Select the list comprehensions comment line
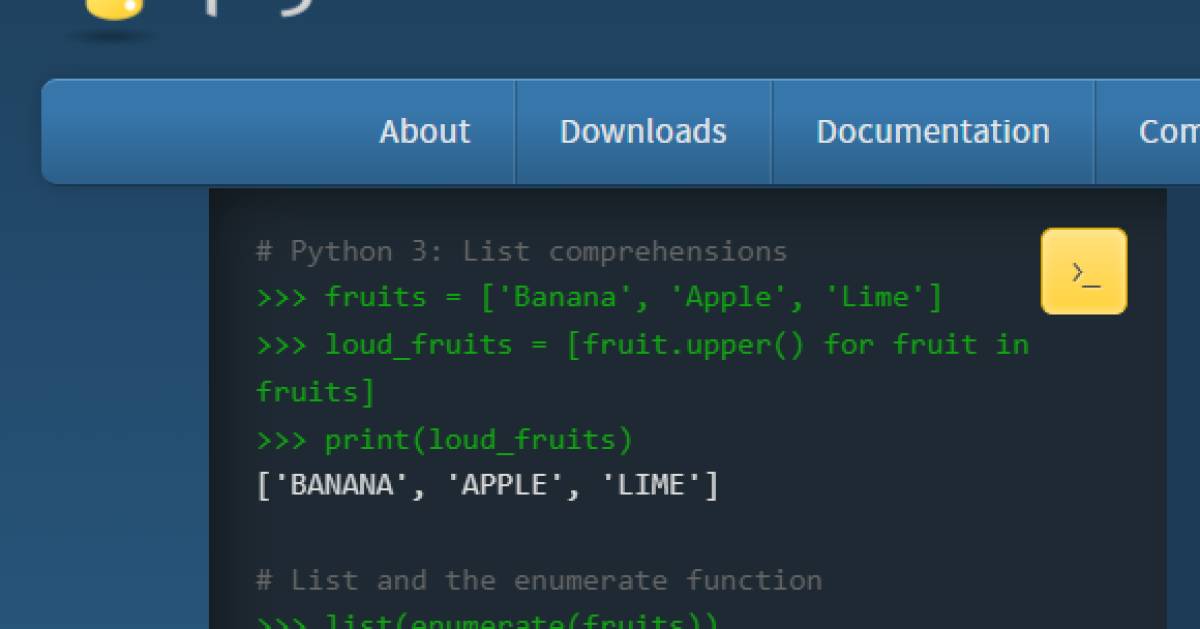1200x629 pixels. pos(520,250)
